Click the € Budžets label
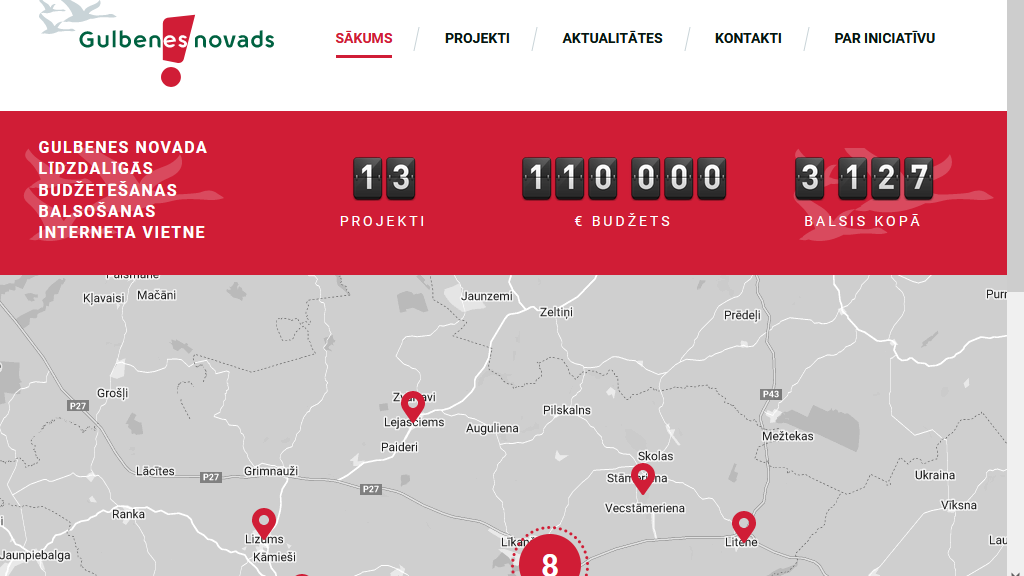Viewport: 1024px width, 576px height. (623, 221)
